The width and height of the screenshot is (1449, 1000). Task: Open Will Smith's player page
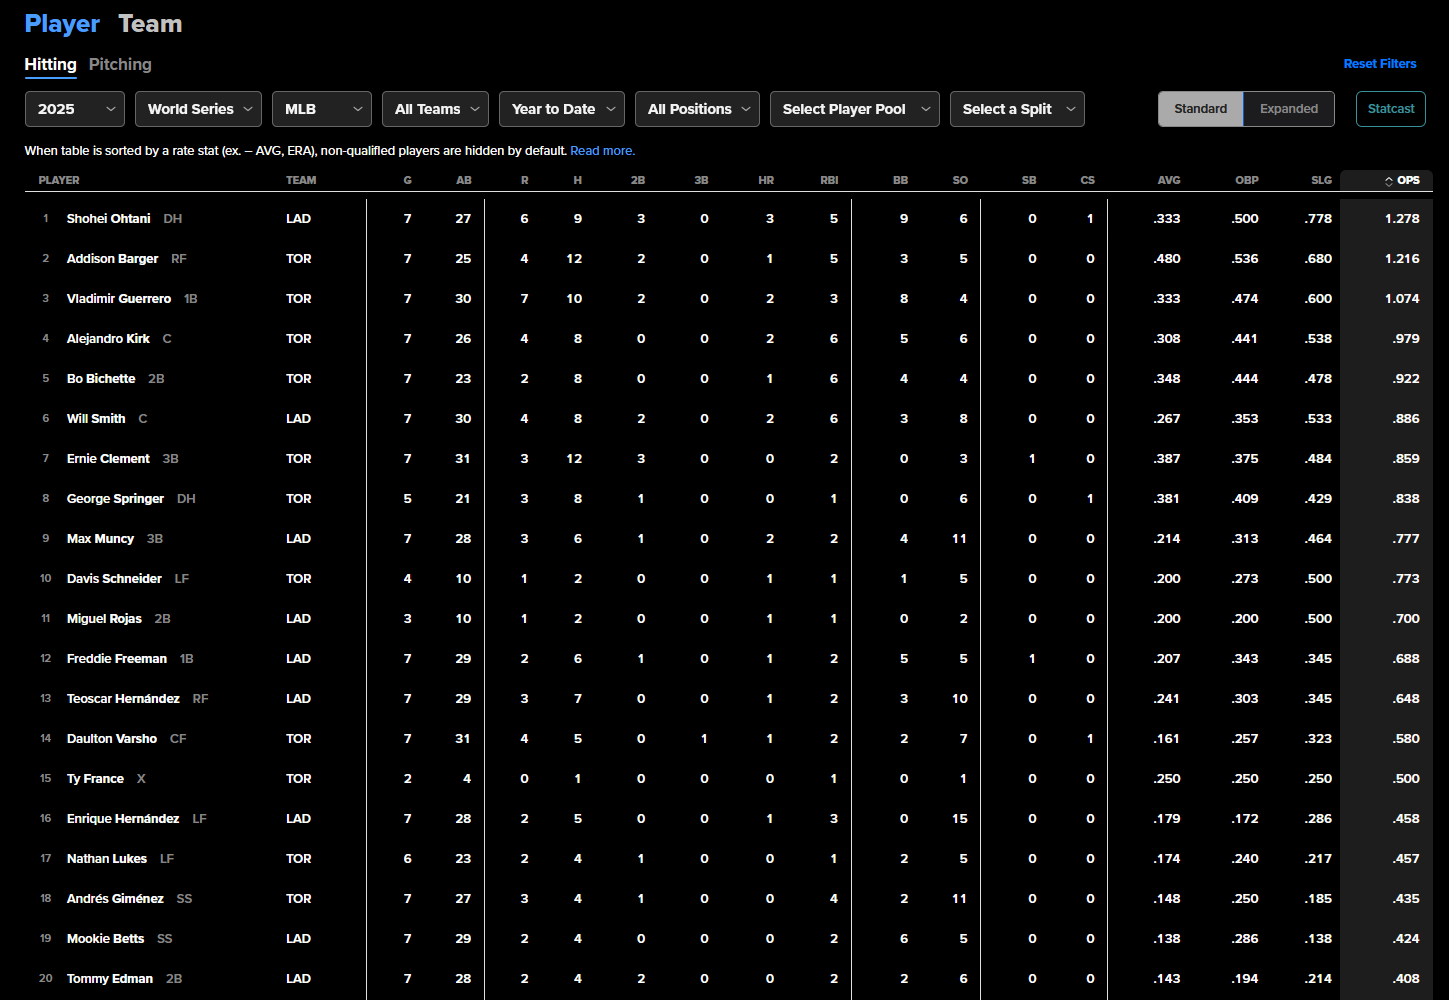click(x=96, y=419)
